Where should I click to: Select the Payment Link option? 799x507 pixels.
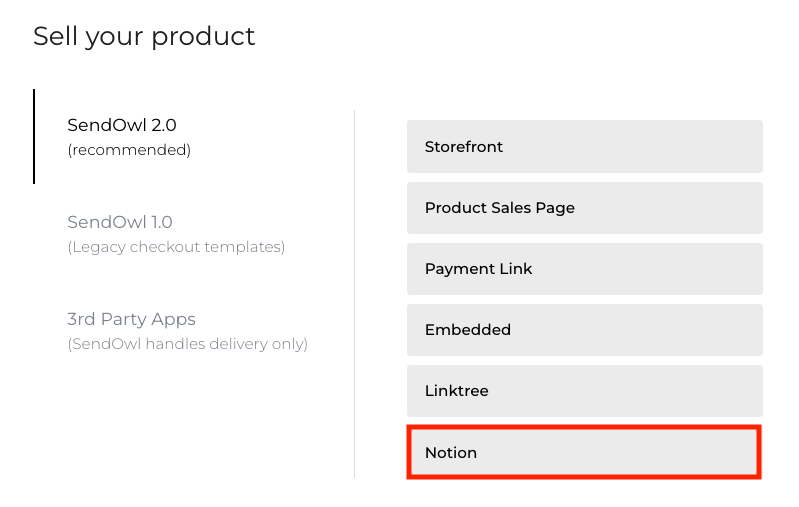[584, 269]
